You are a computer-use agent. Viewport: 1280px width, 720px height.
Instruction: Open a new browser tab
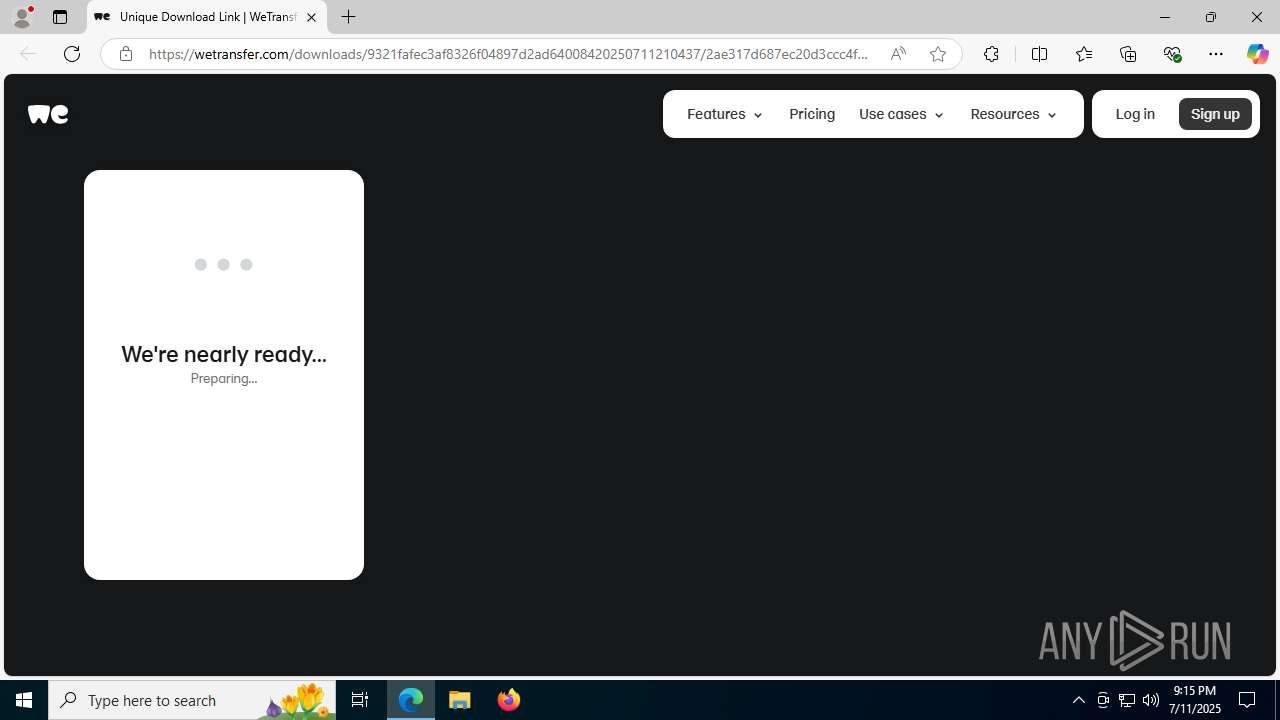(x=348, y=17)
